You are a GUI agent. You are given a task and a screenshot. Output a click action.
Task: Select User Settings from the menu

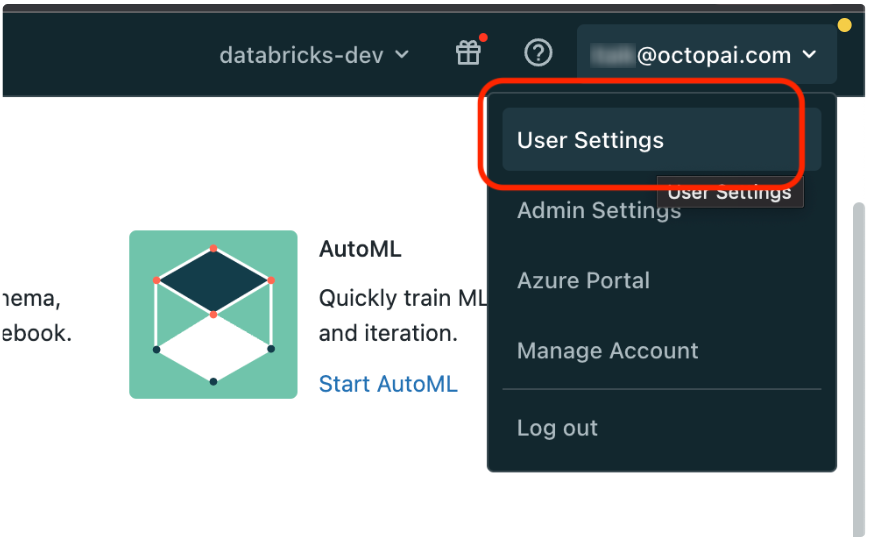(590, 140)
